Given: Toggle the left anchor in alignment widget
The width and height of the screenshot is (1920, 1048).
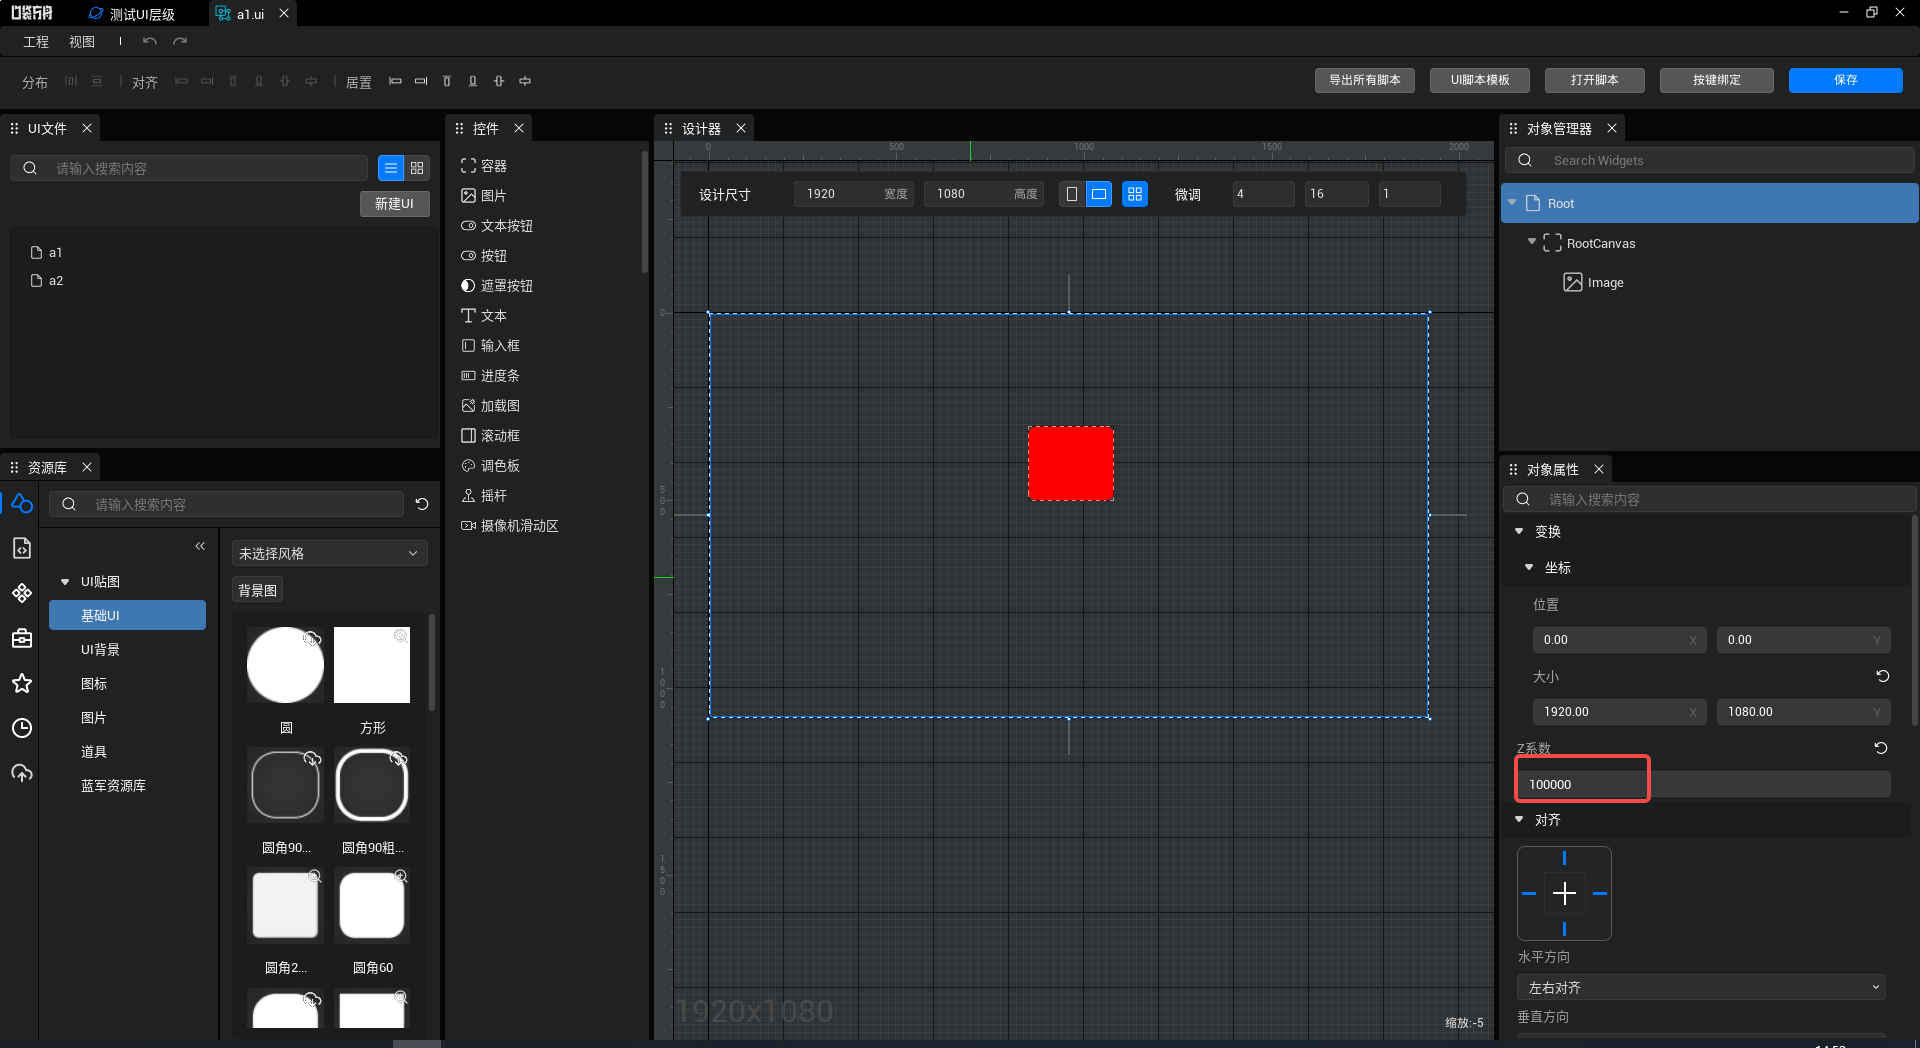Looking at the screenshot, I should (x=1528, y=894).
